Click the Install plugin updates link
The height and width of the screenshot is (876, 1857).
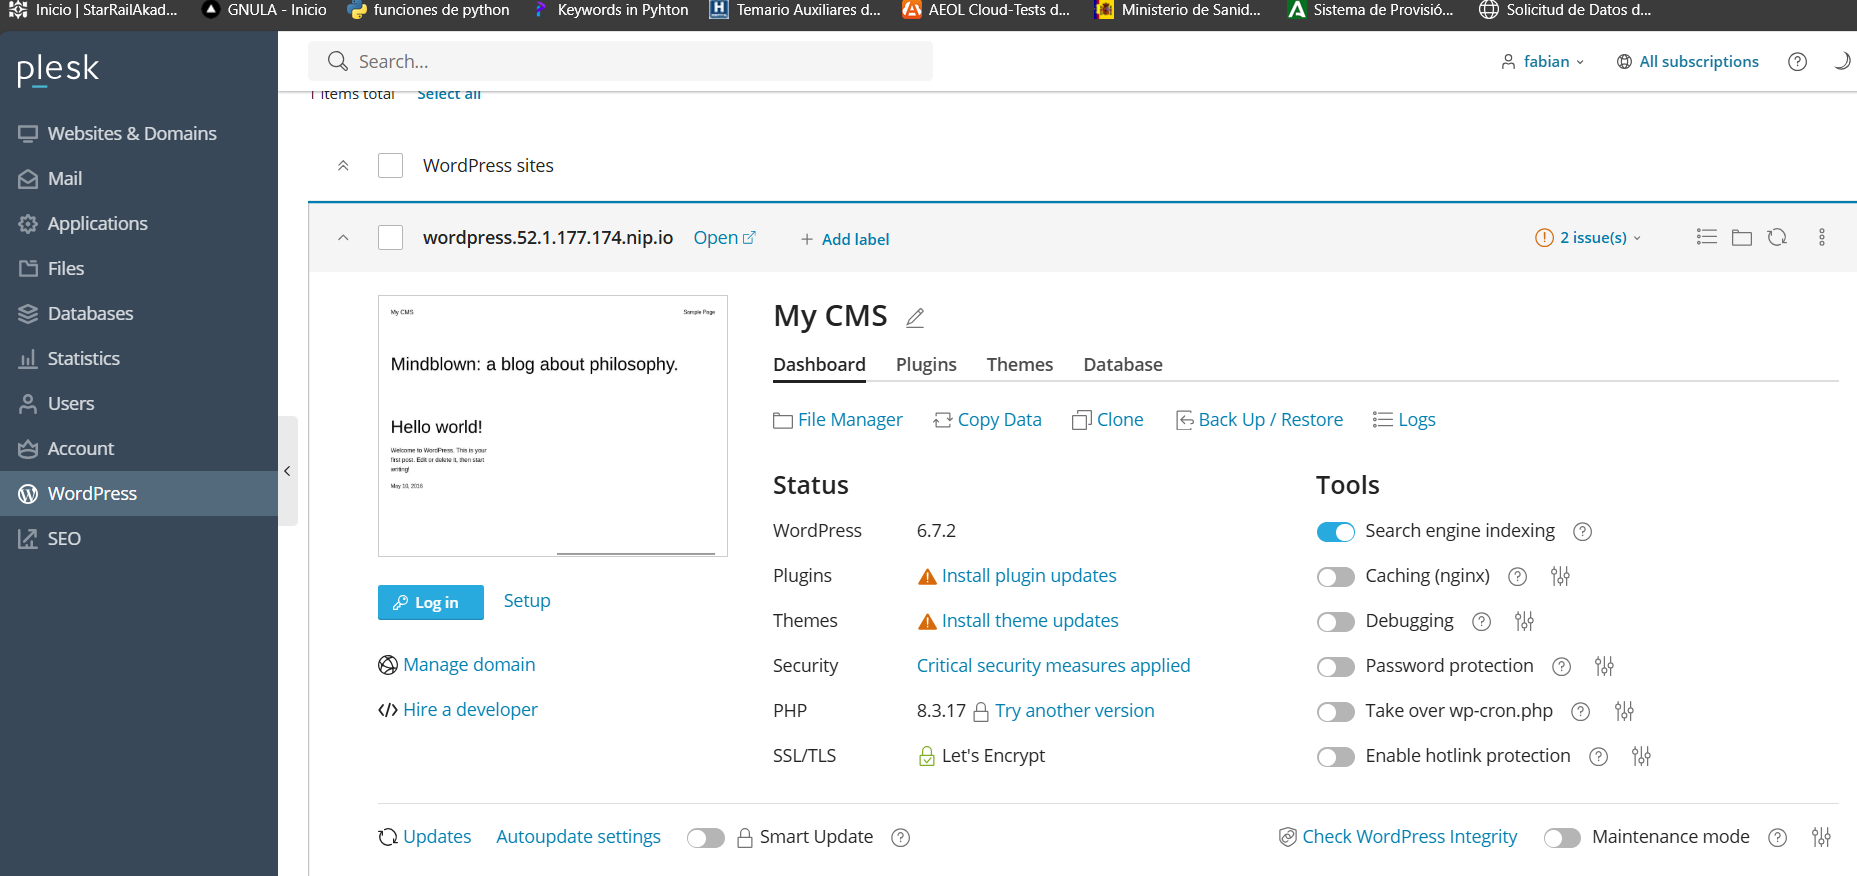[x=1028, y=576]
